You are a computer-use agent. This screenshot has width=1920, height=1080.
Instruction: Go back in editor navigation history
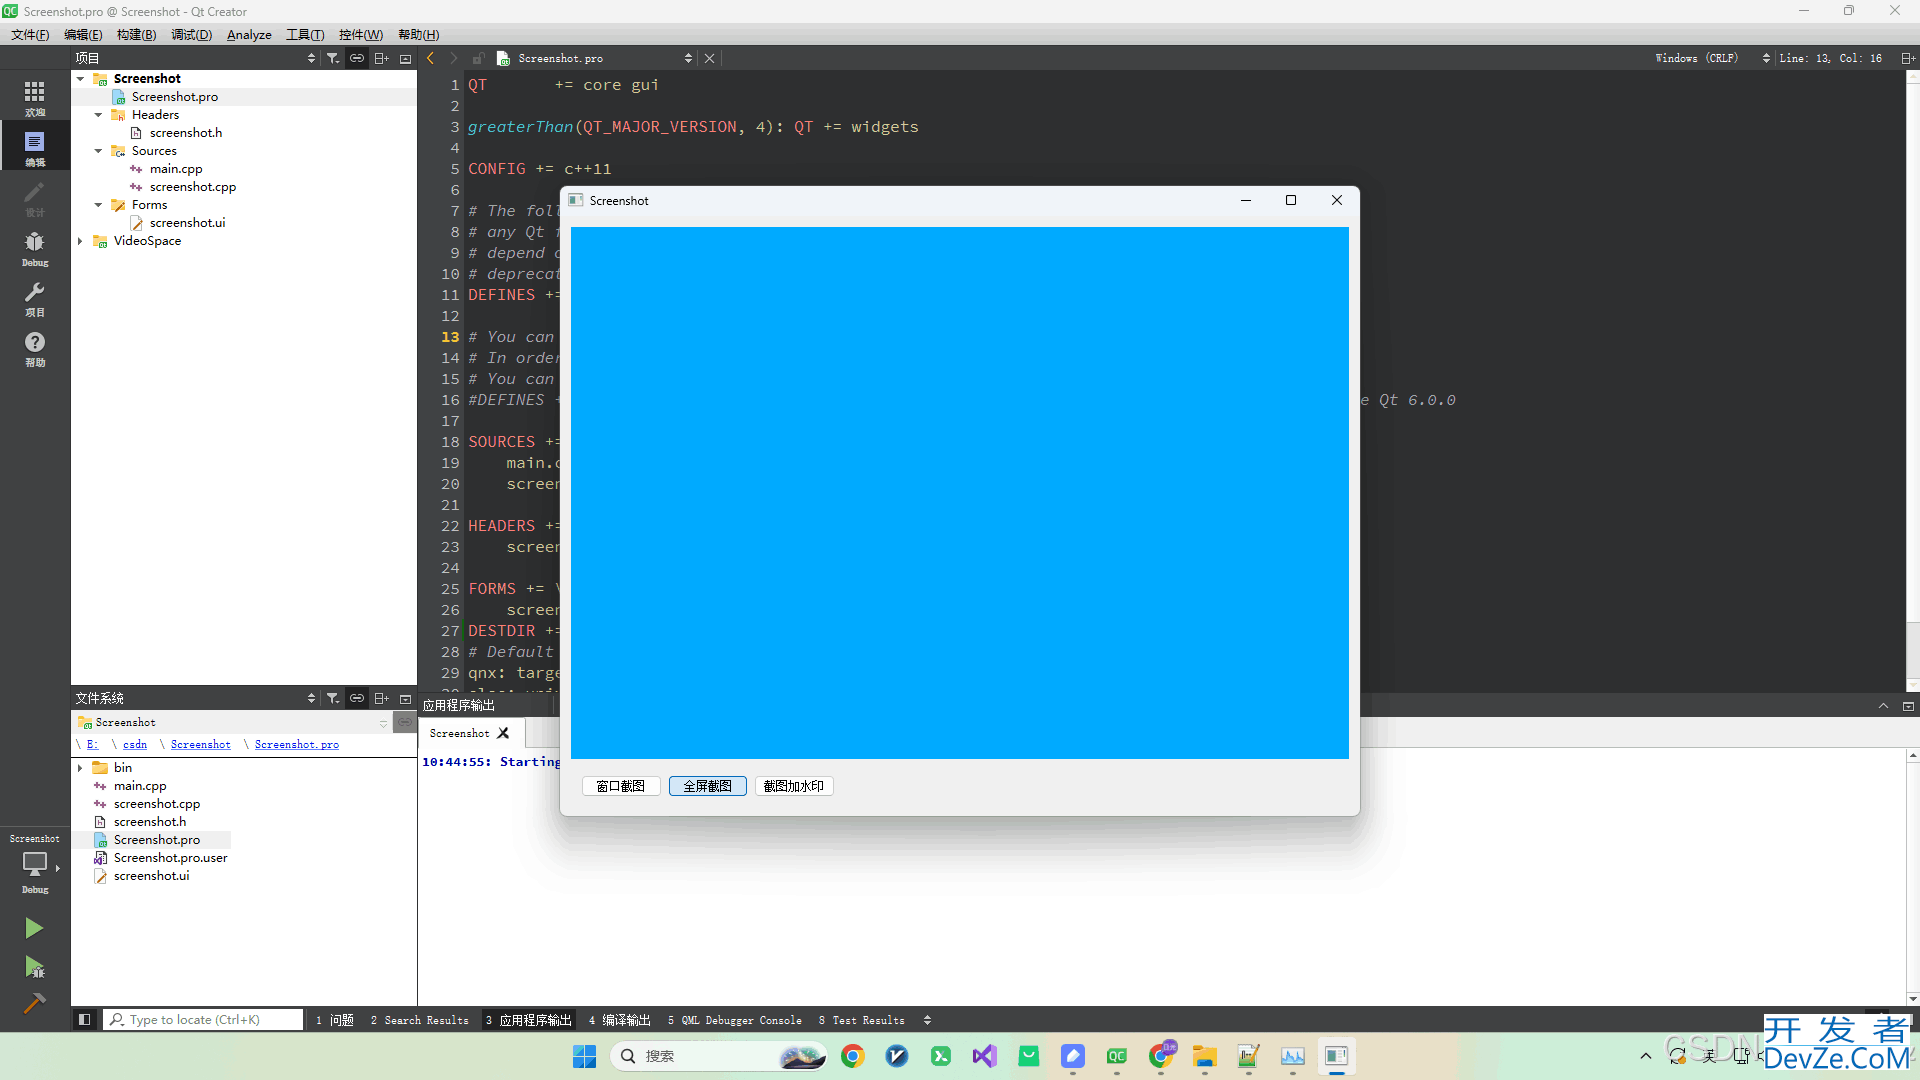click(x=431, y=58)
